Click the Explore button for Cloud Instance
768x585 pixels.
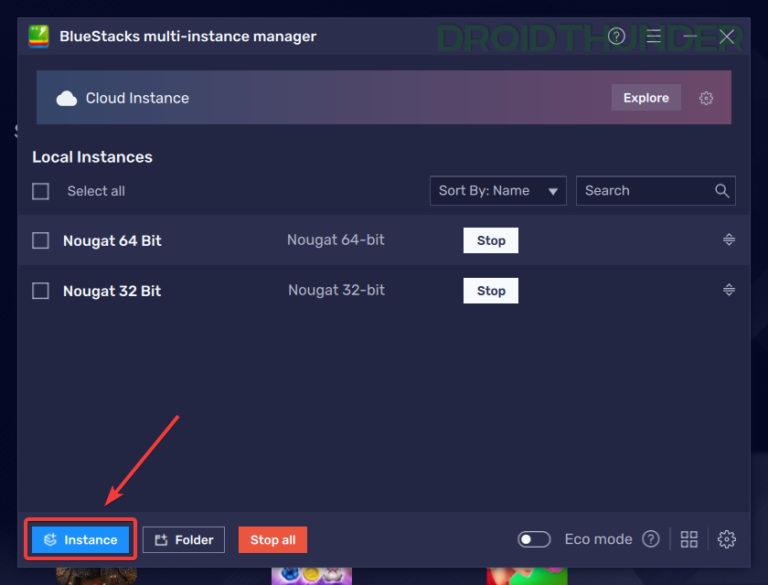click(x=646, y=98)
